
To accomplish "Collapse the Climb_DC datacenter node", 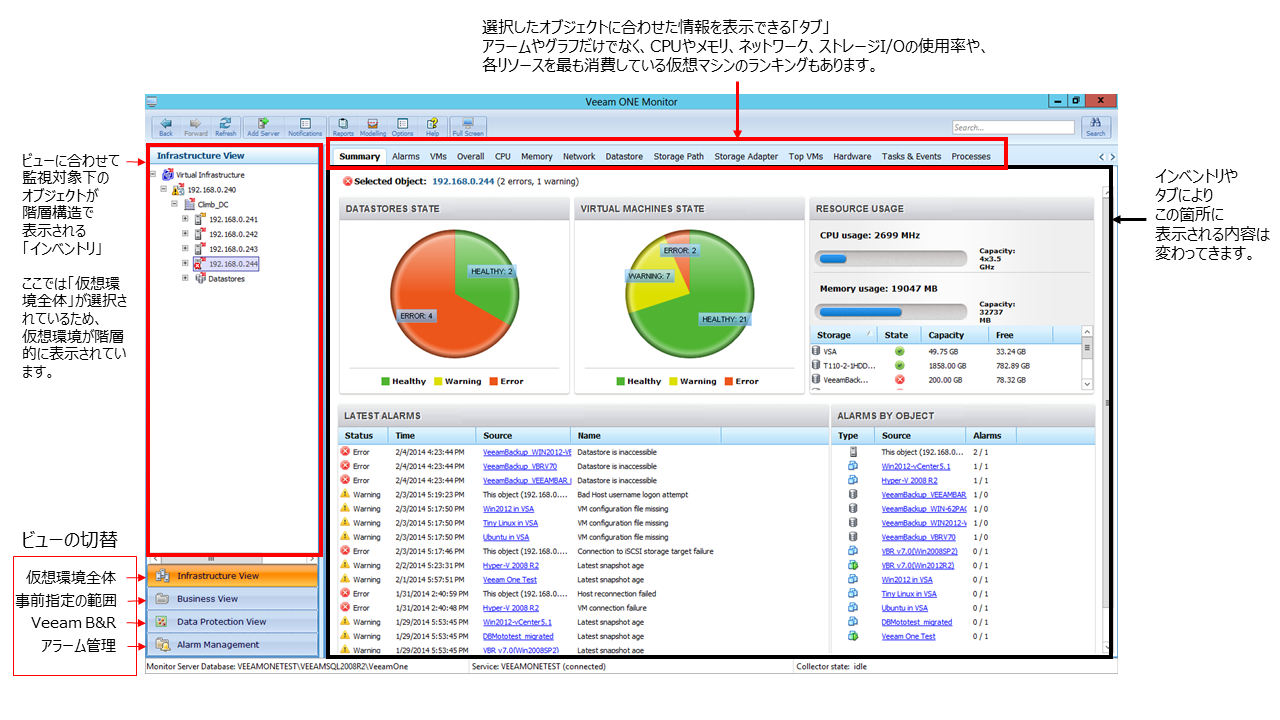I will tap(174, 204).
